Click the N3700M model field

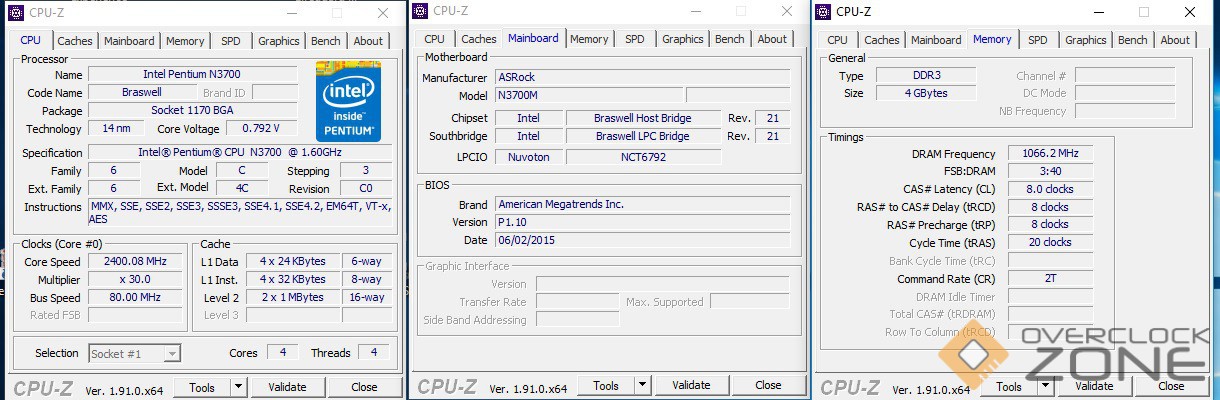(589, 96)
